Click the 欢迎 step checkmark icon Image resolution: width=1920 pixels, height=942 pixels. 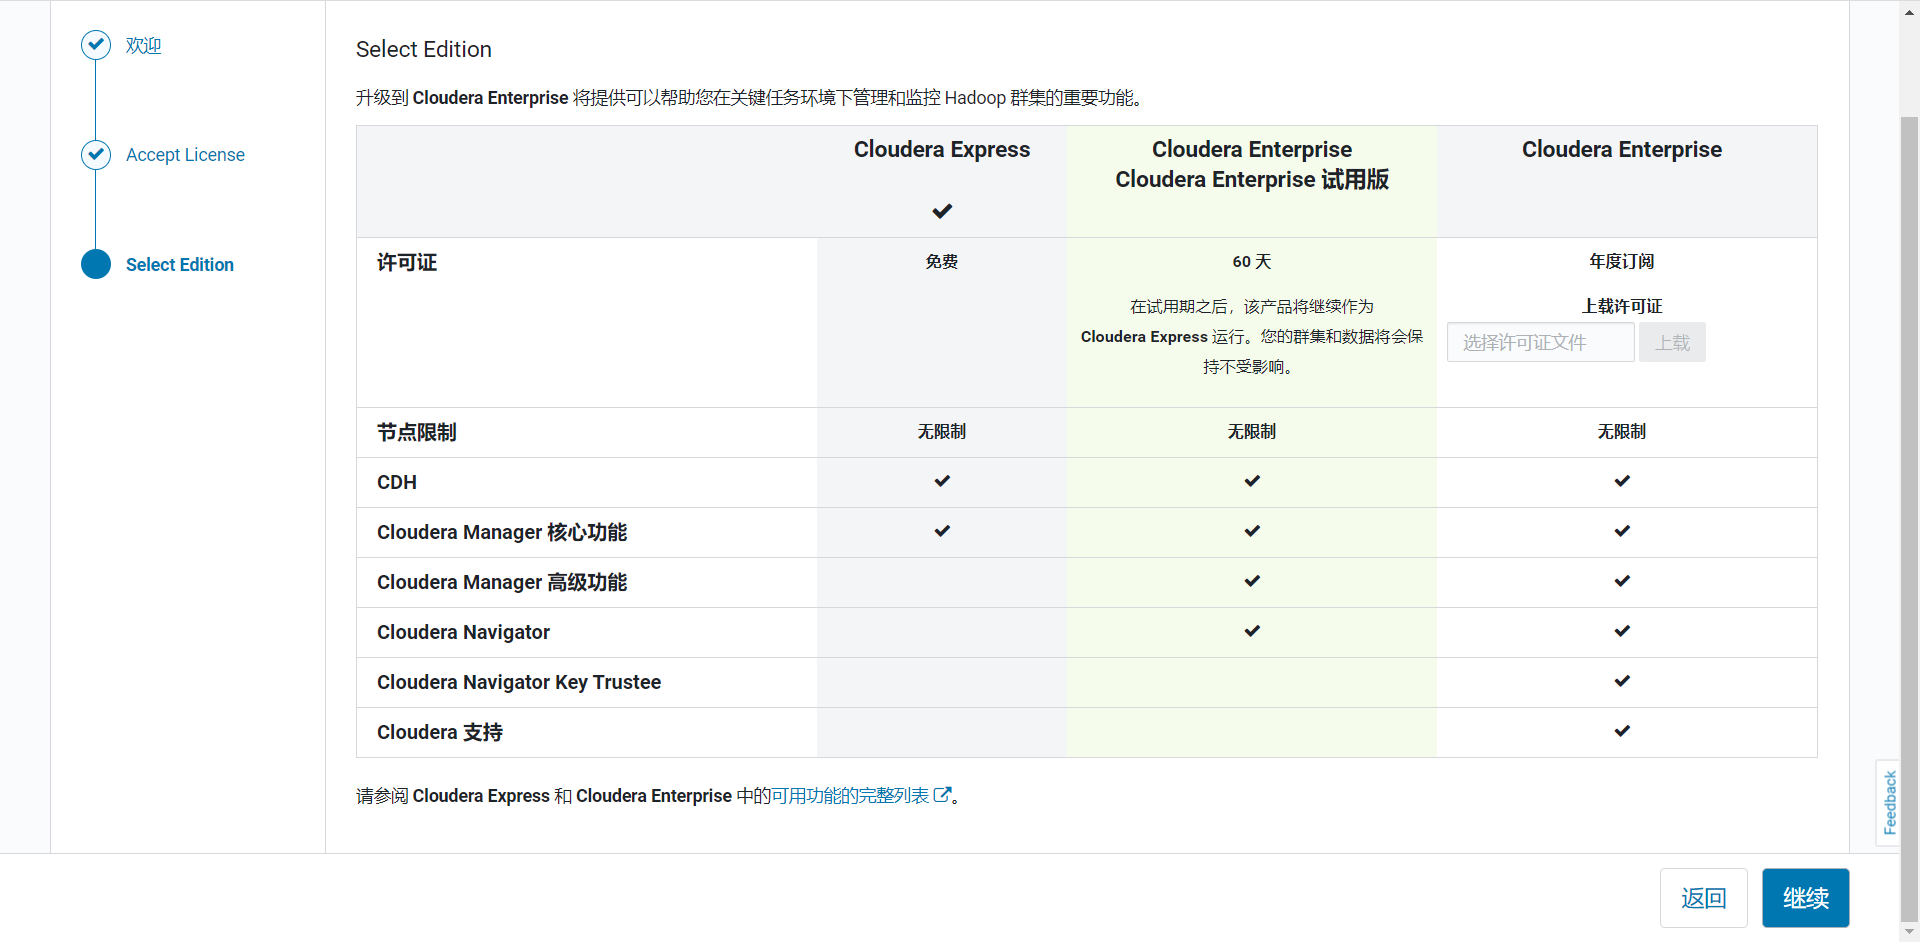[96, 45]
